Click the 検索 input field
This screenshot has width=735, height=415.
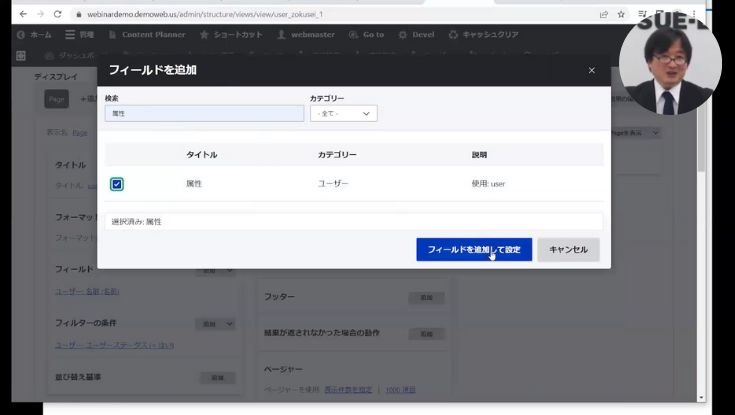pyautogui.click(x=204, y=113)
